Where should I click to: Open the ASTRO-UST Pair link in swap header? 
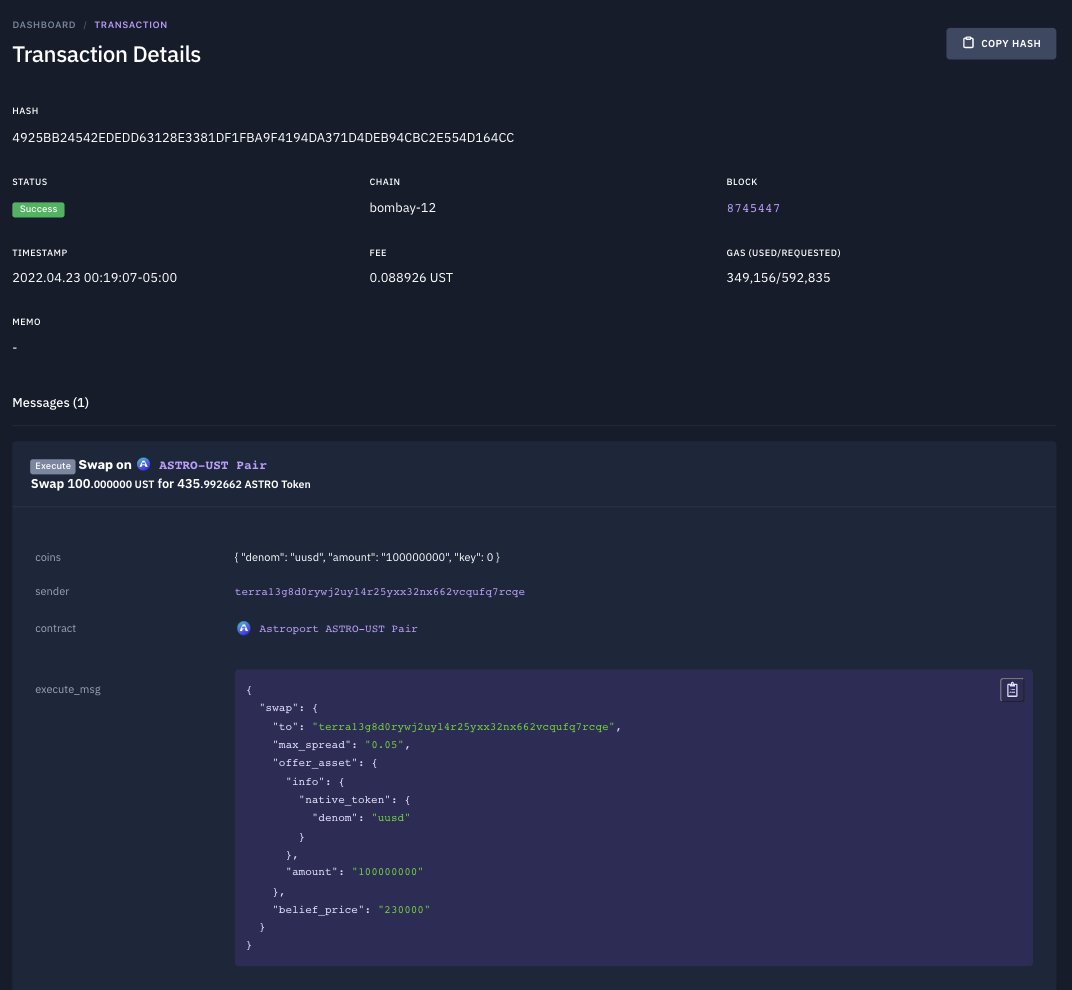[x=213, y=465]
